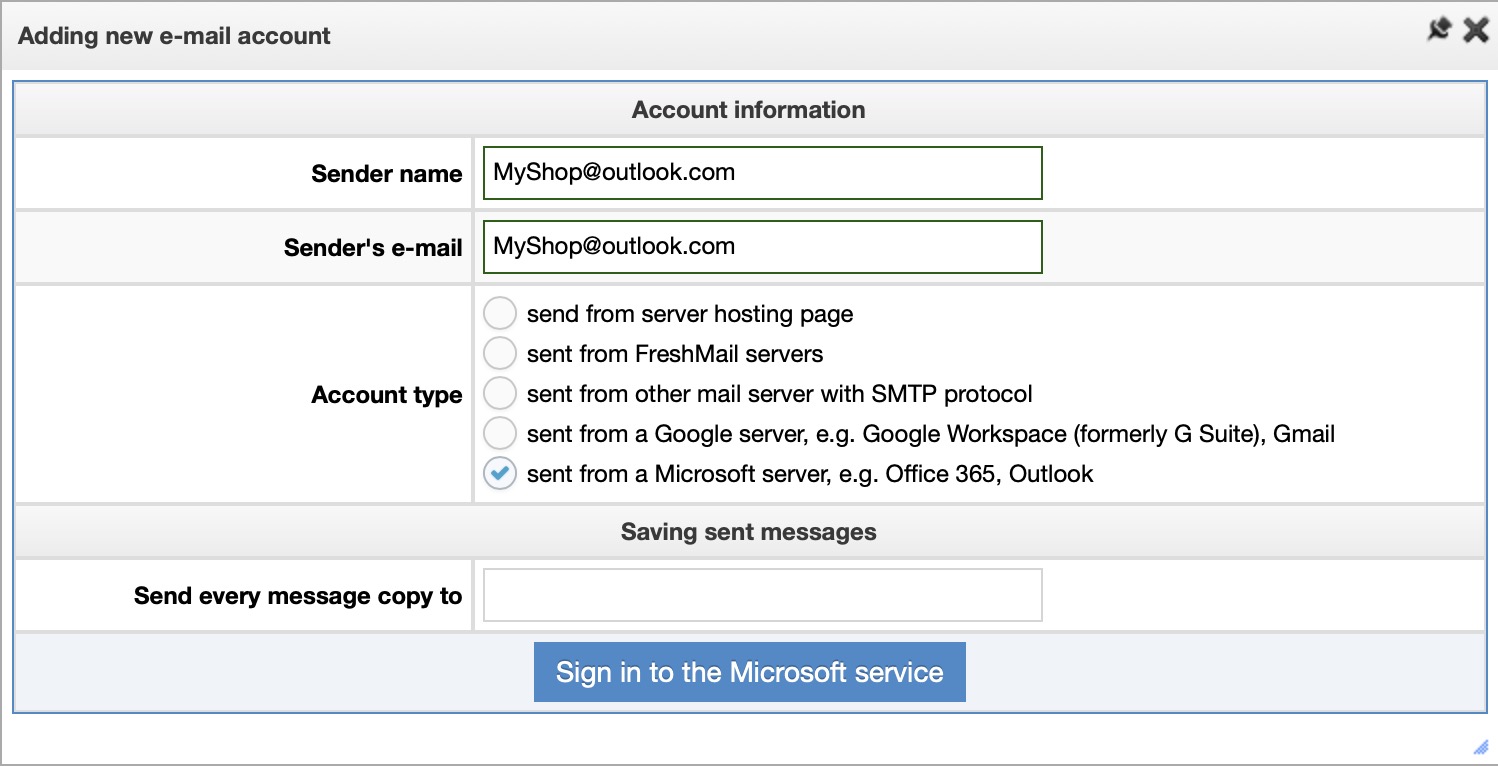This screenshot has height=766, width=1498.
Task: Click the Send every message copy to field
Action: pos(763,595)
